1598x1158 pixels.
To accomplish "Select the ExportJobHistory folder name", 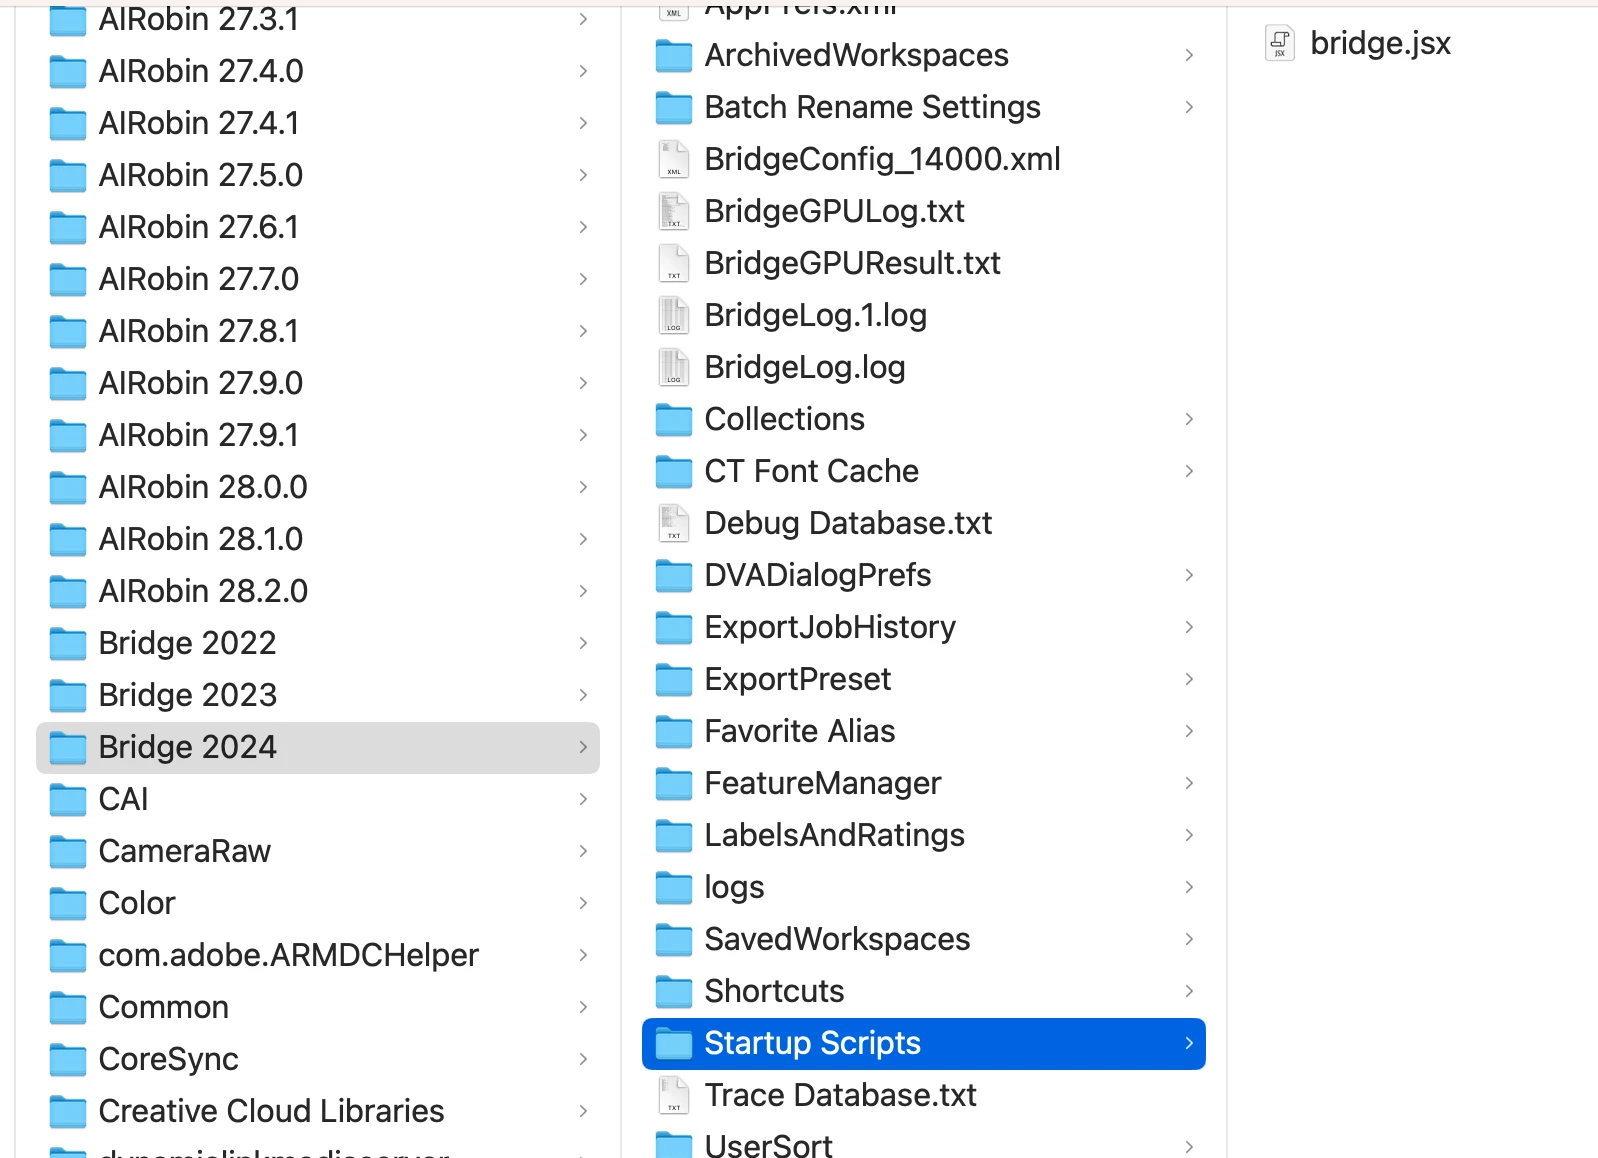I will click(x=830, y=628).
